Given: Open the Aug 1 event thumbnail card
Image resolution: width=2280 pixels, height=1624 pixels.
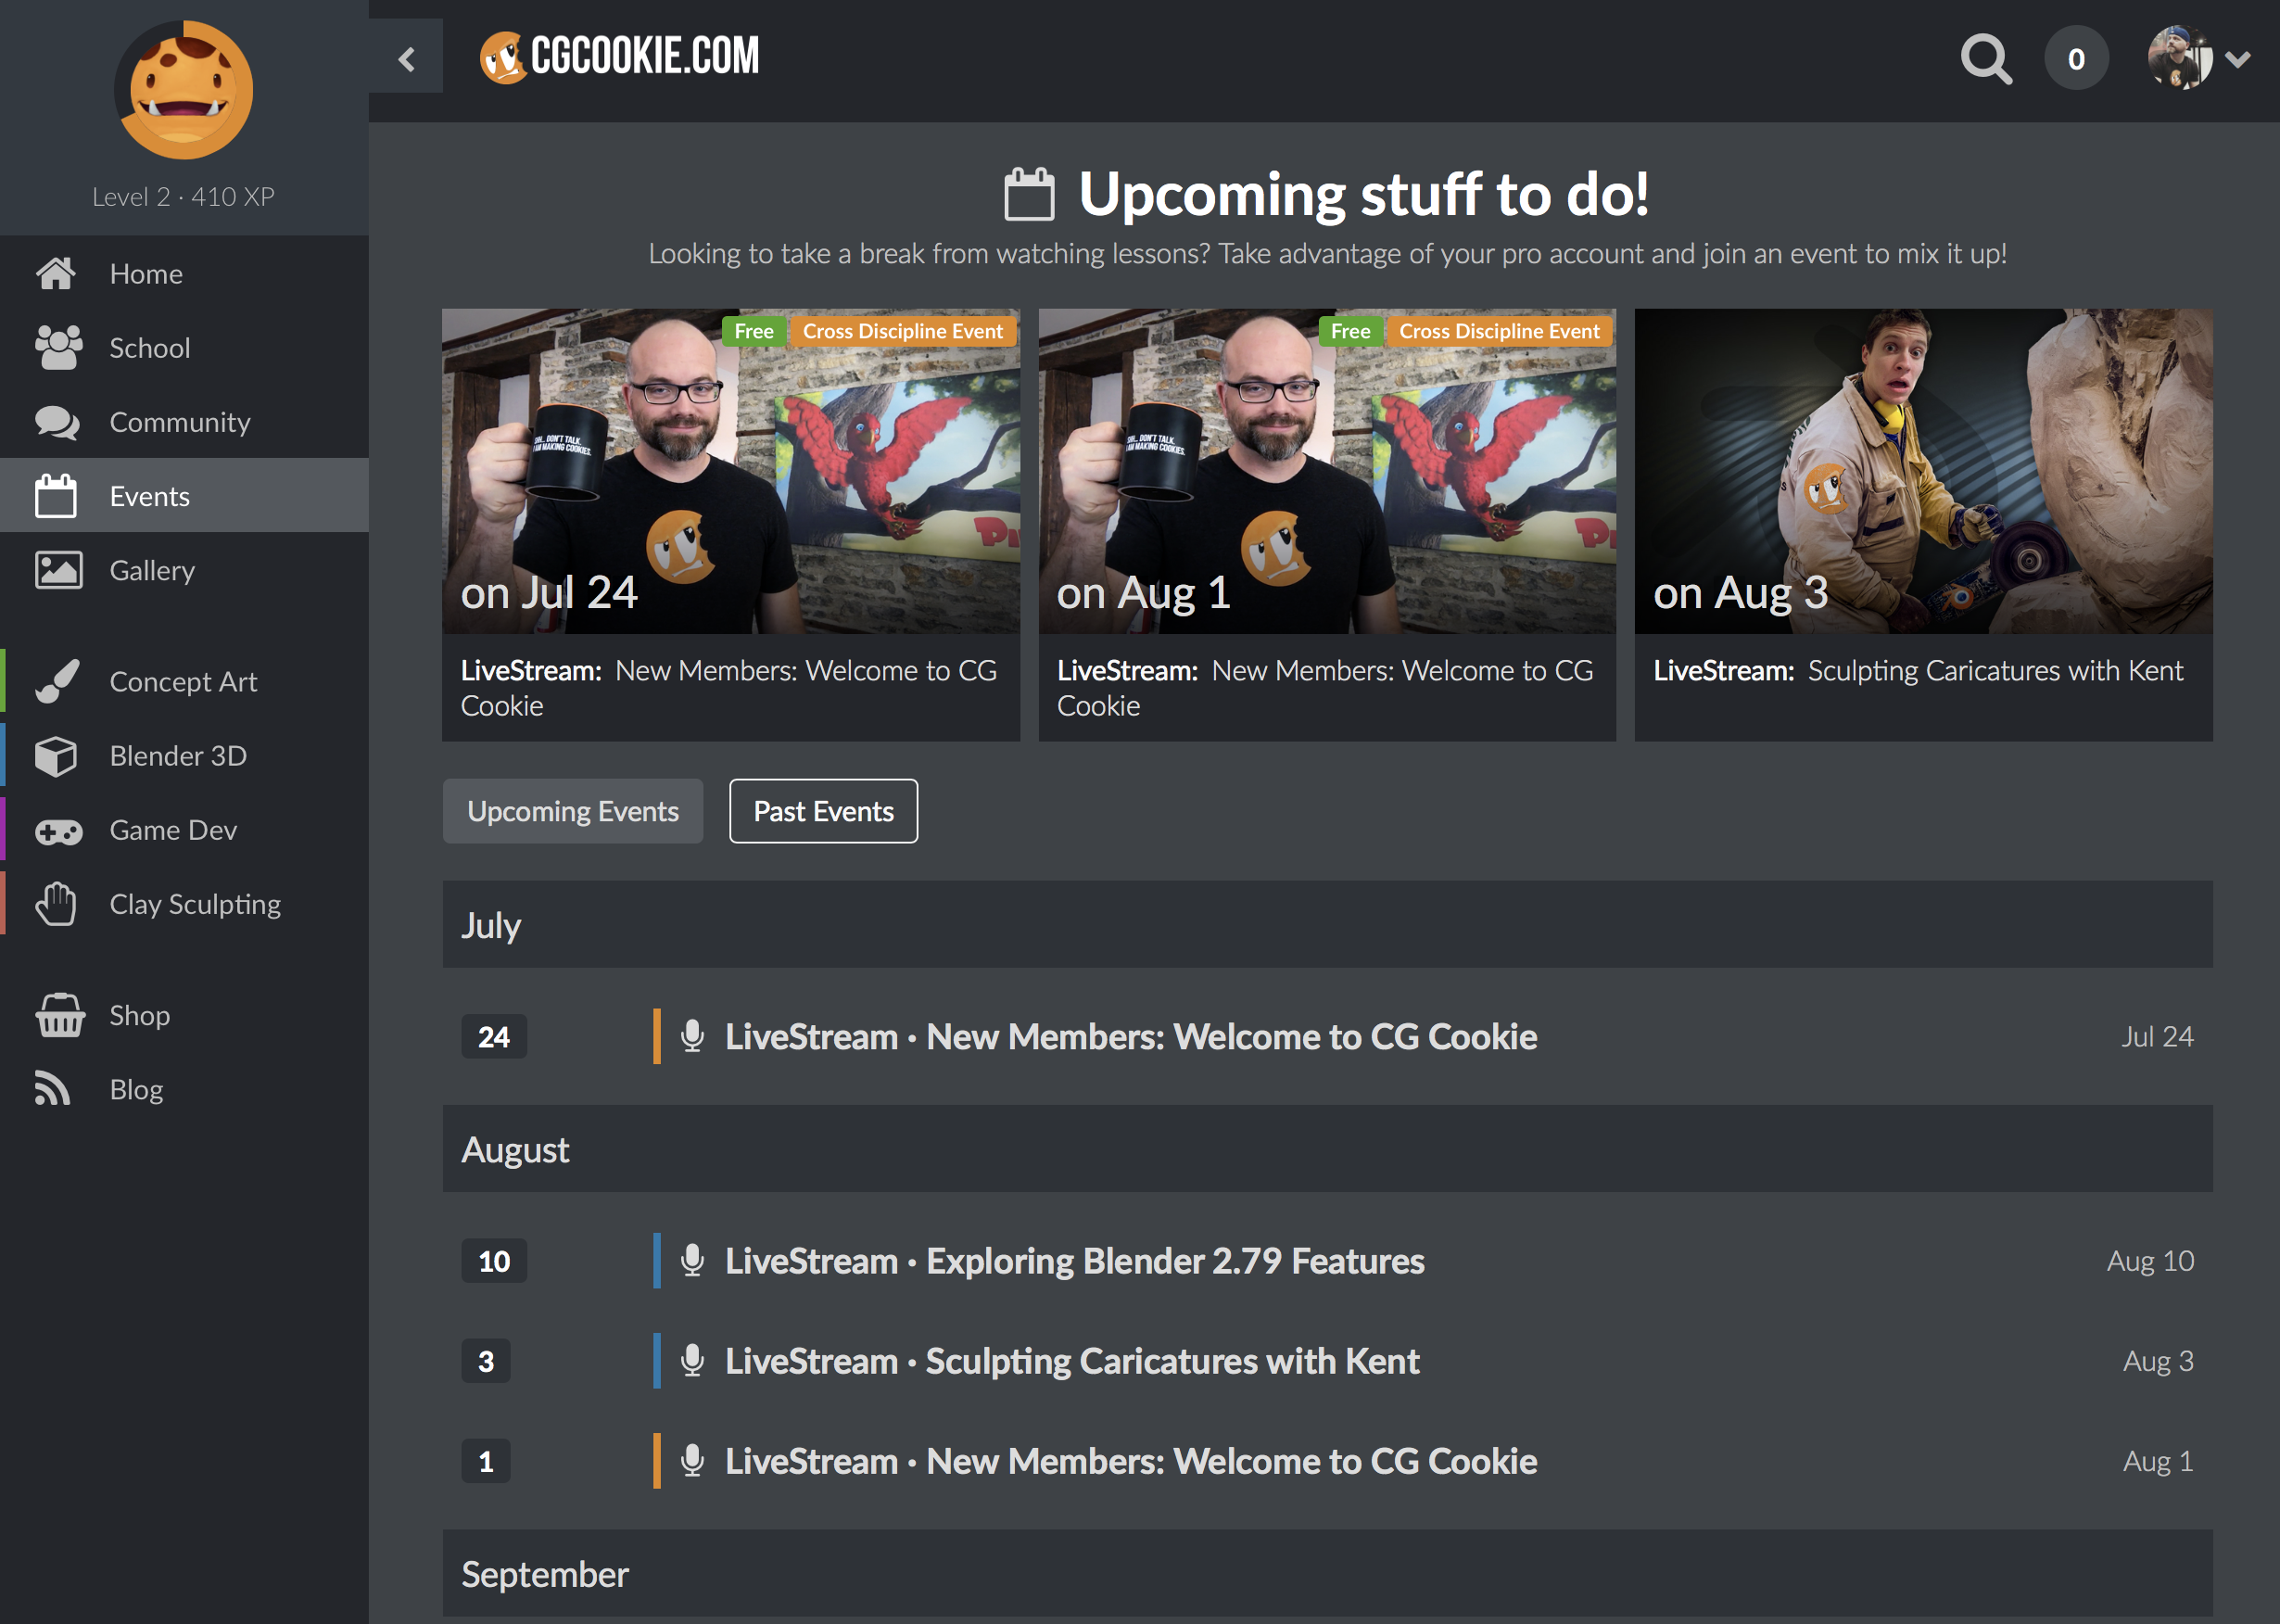Looking at the screenshot, I should pos(1327,470).
